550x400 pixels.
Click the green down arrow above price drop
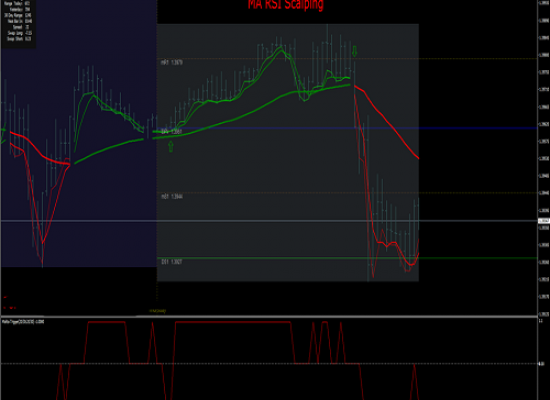pyautogui.click(x=355, y=52)
